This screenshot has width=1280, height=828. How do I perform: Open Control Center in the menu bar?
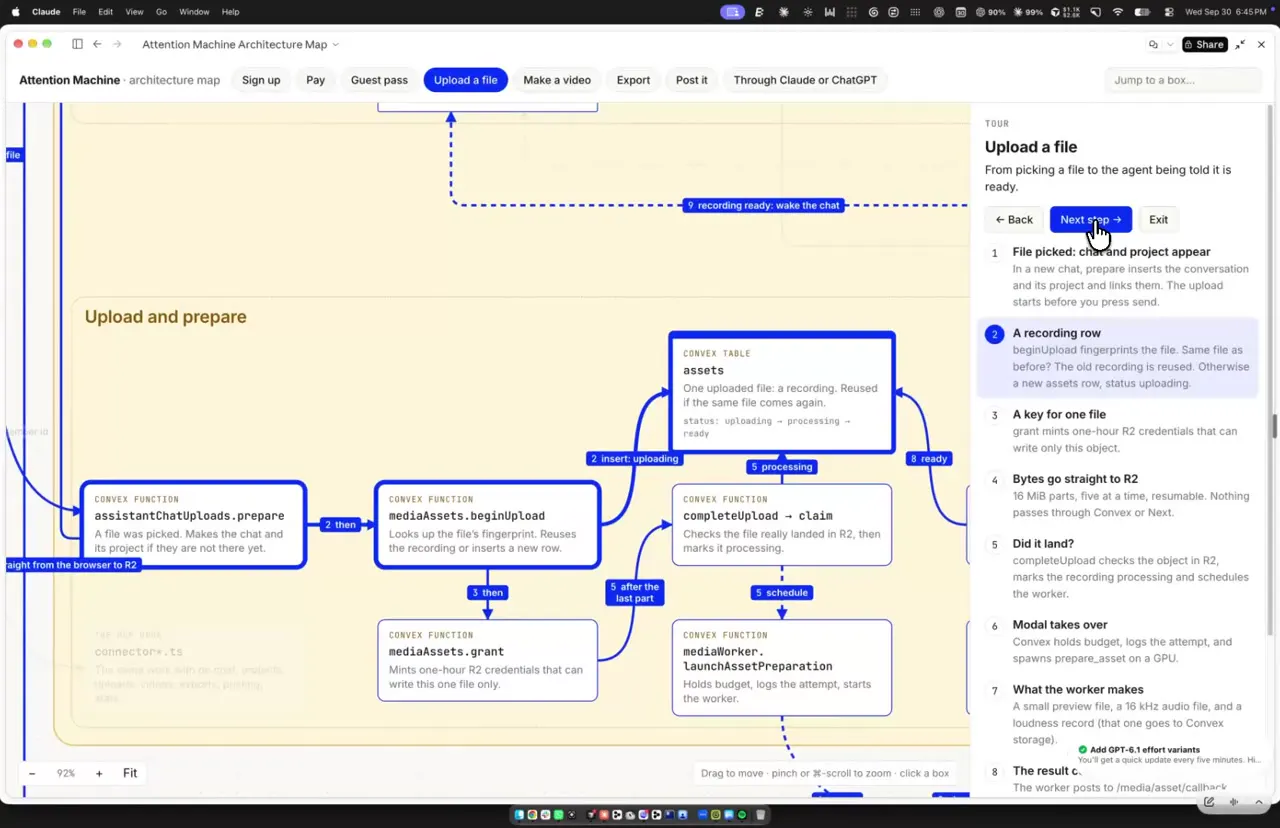coord(1169,12)
